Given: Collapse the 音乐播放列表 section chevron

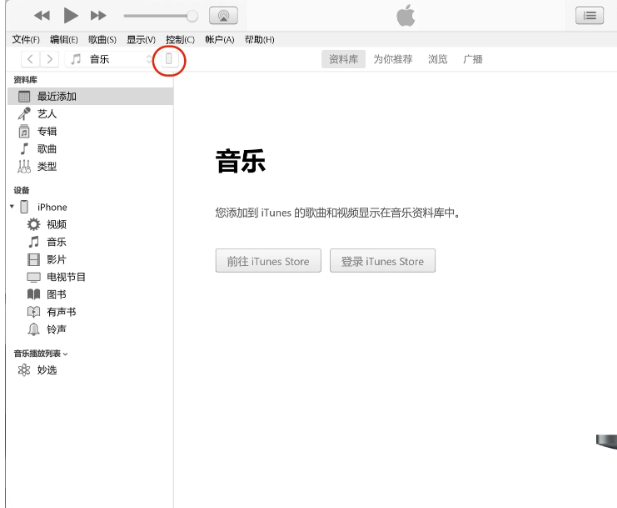Looking at the screenshot, I should coord(65,354).
